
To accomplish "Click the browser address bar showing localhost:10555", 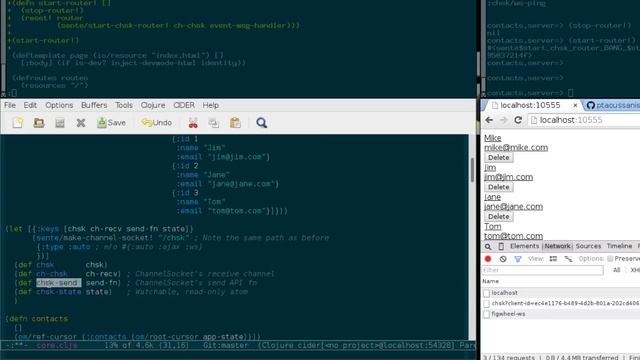I will pyautogui.click(x=584, y=120).
